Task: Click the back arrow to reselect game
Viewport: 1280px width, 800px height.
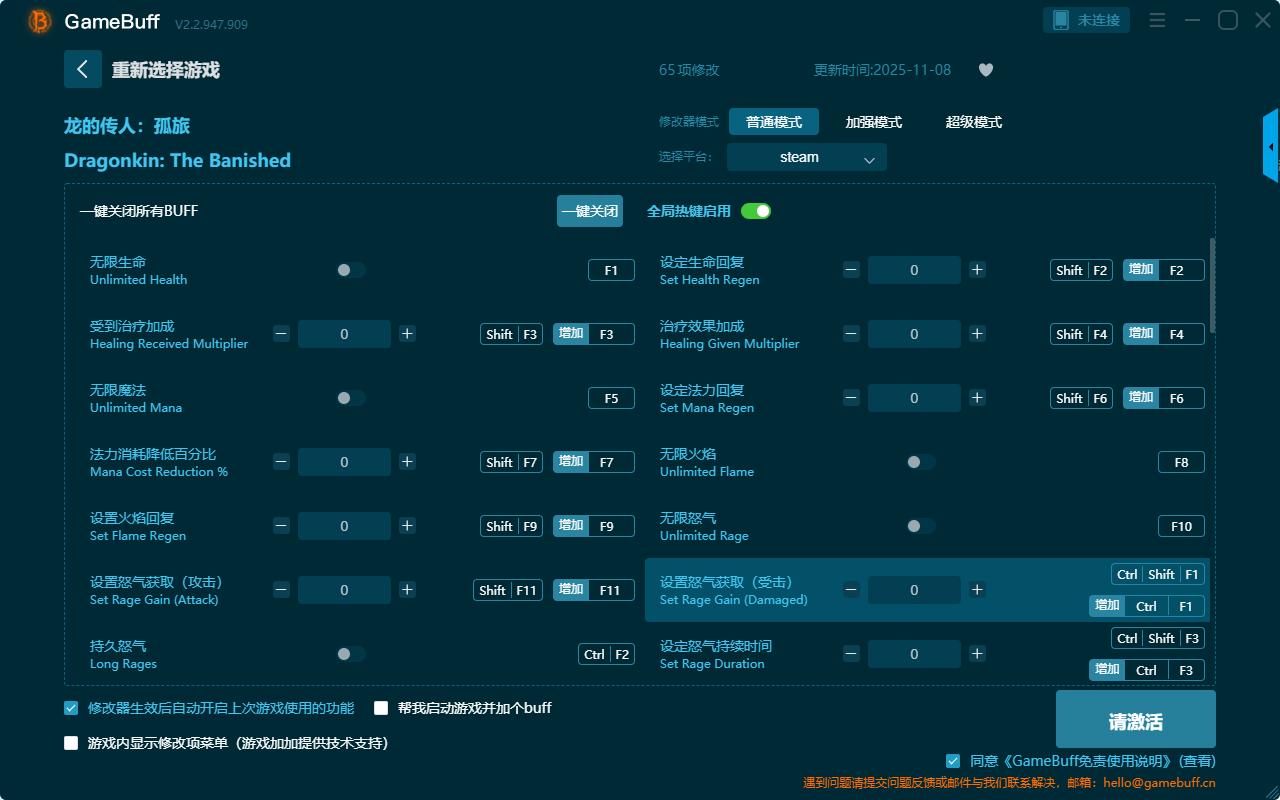Action: (83, 69)
